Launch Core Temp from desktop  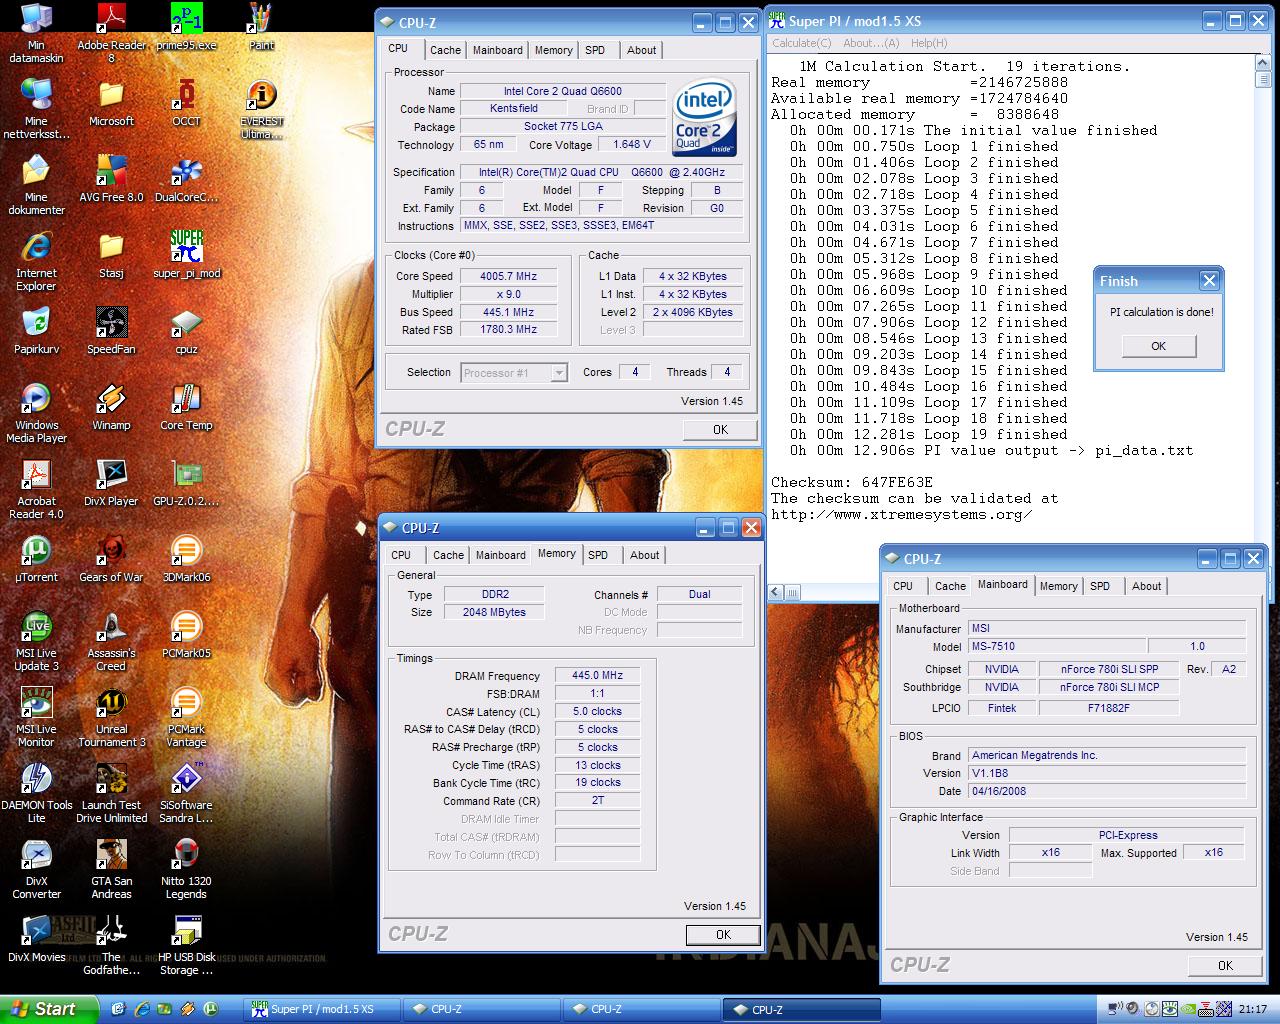pos(186,407)
